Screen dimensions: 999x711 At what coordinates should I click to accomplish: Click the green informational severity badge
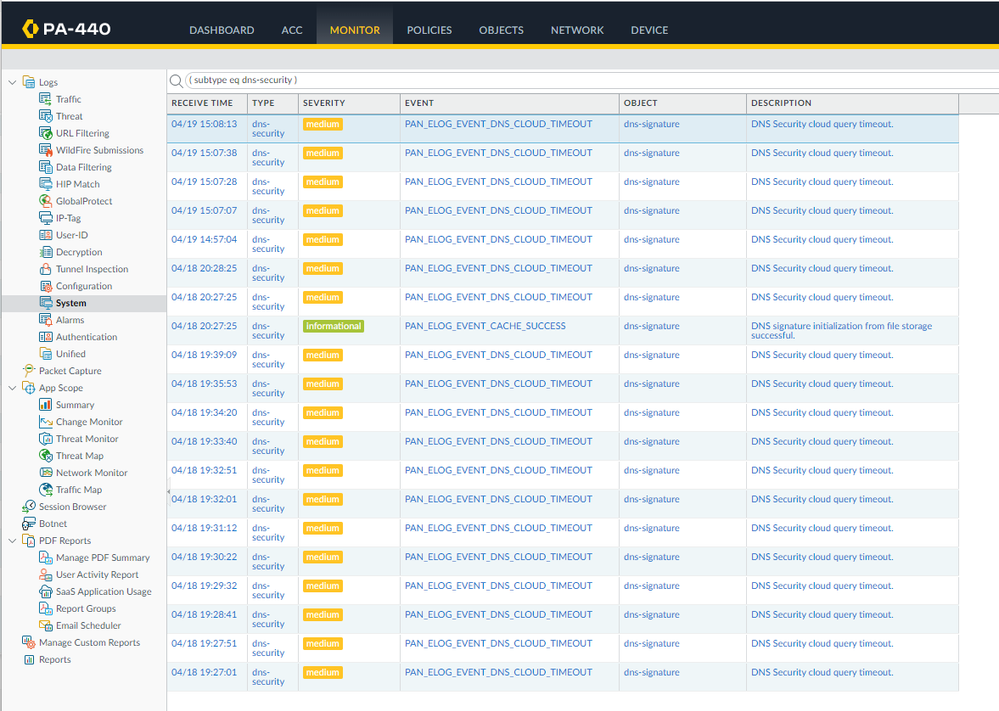tap(333, 326)
